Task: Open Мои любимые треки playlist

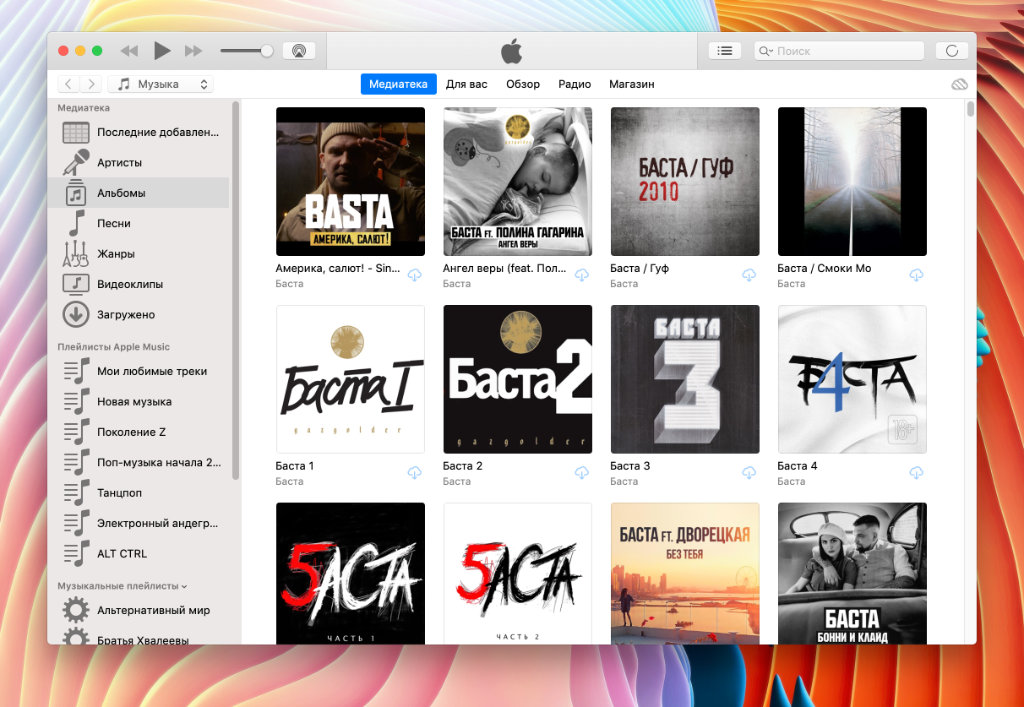Action: click(x=138, y=371)
